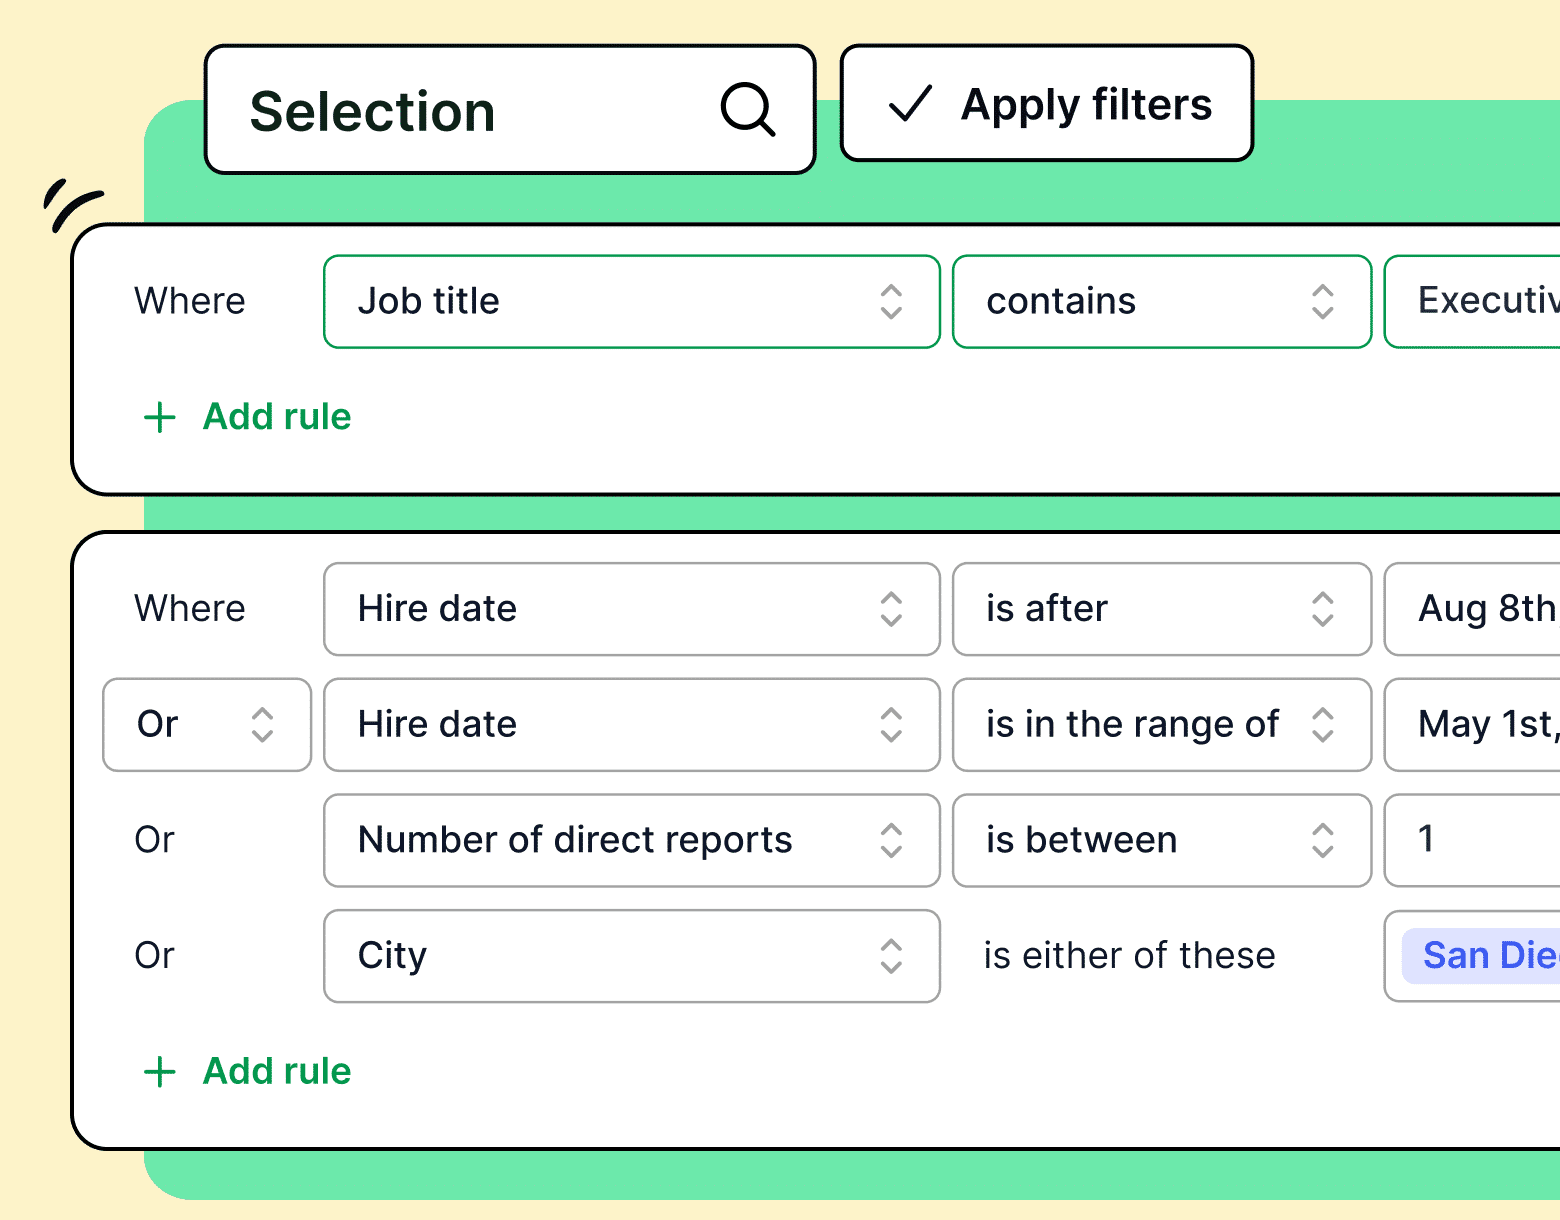Click the chevron arrows next to contains
This screenshot has width=1560, height=1220.
[1322, 302]
